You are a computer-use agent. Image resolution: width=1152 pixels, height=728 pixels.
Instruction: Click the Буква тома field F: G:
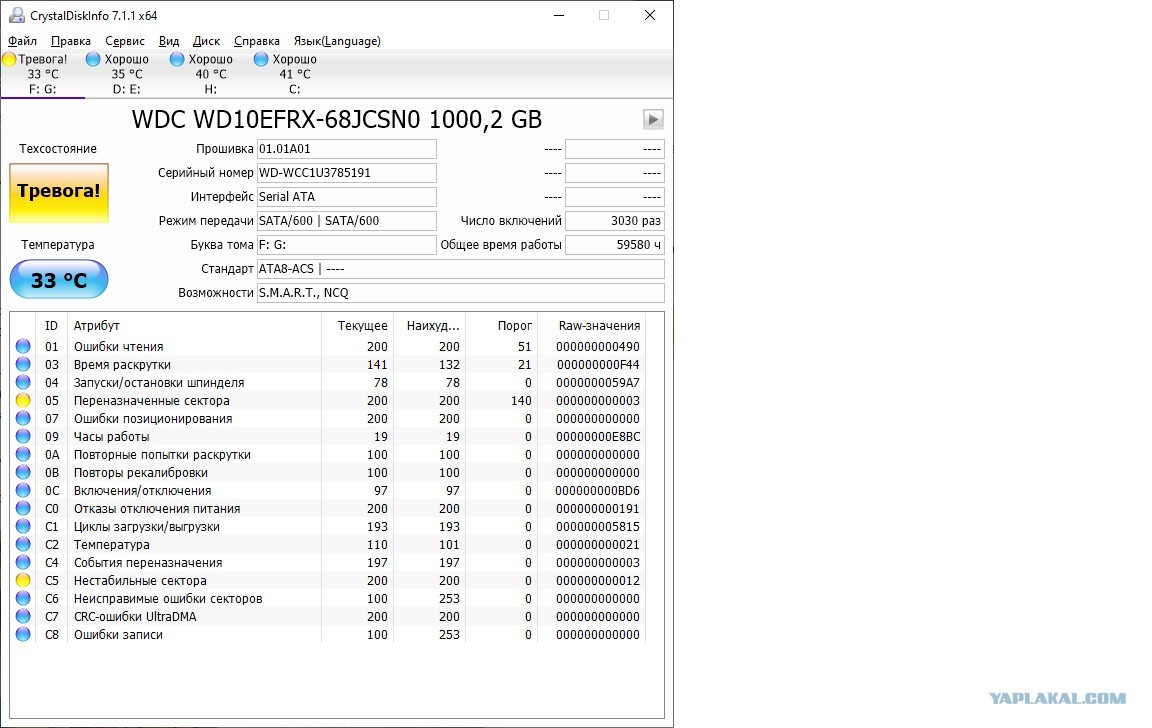(x=347, y=245)
